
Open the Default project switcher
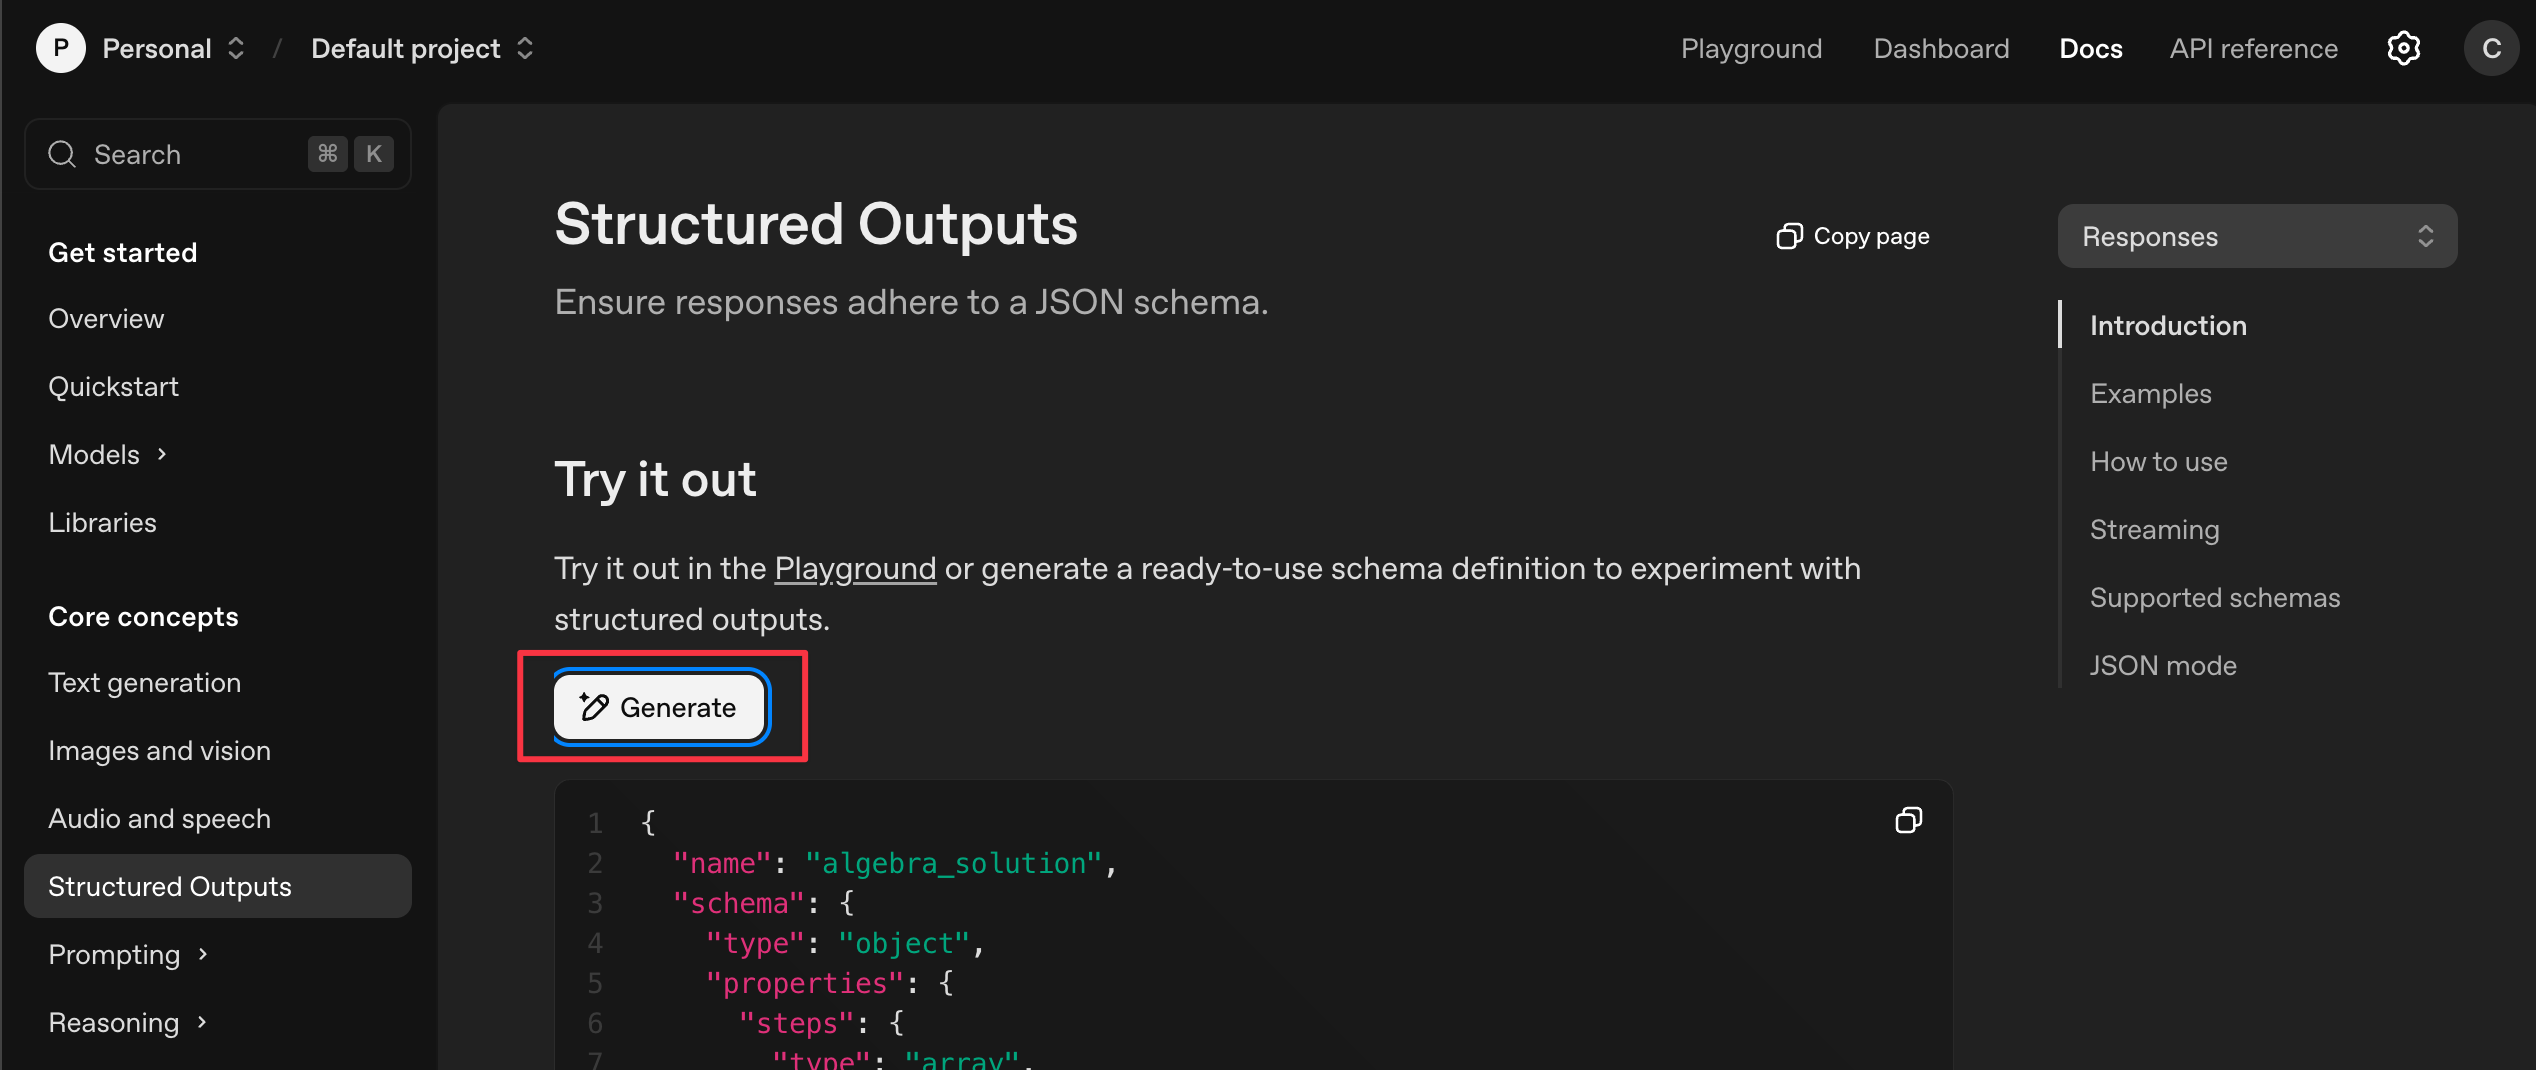click(422, 48)
